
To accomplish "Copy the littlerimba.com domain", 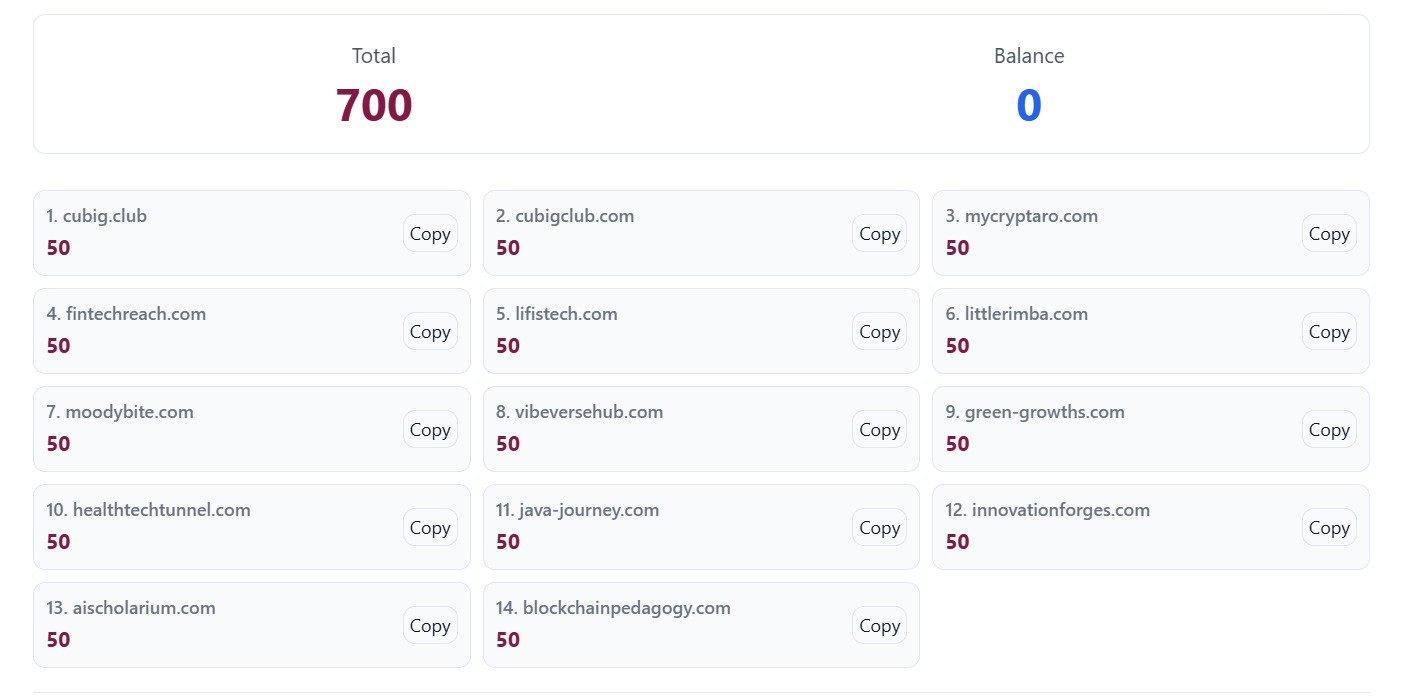I will (x=1328, y=331).
